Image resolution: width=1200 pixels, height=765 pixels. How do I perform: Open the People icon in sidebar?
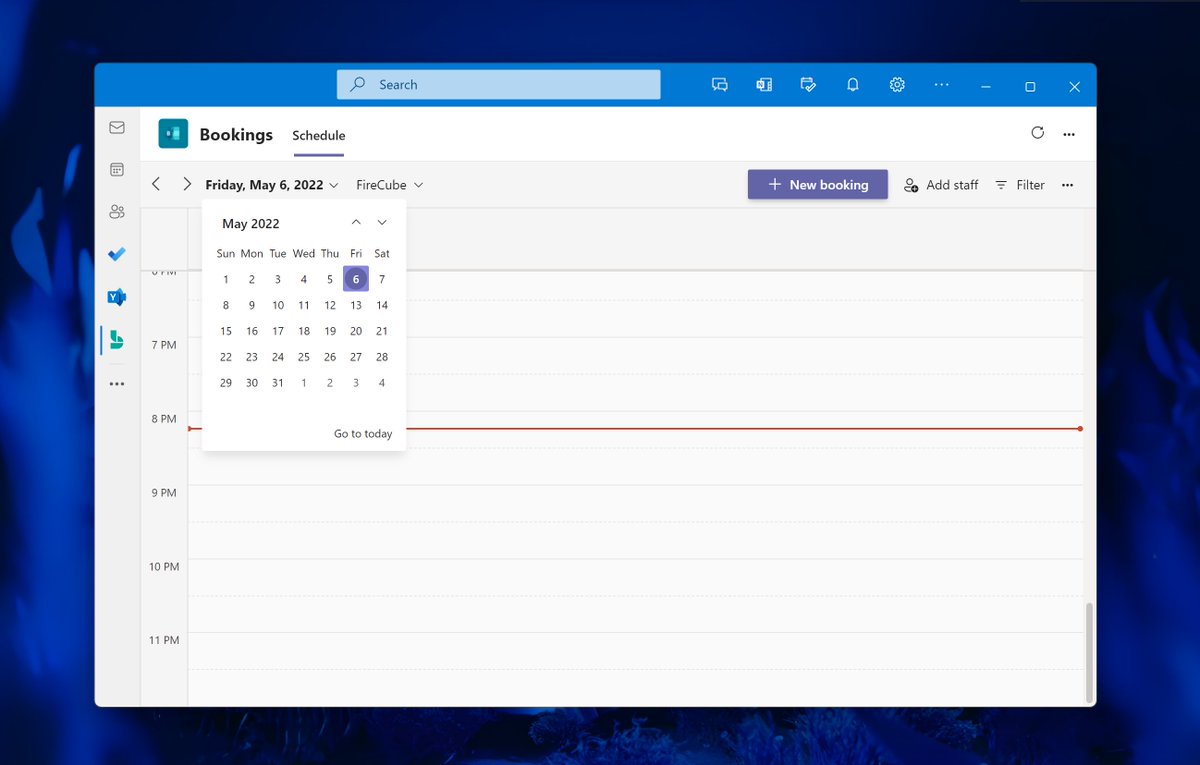[117, 212]
